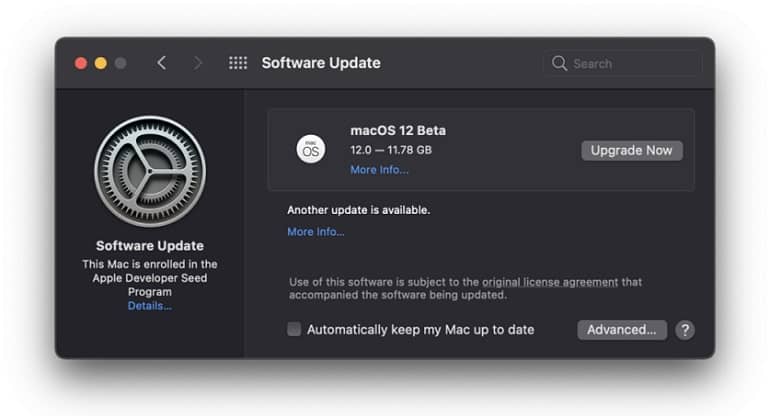Open the Details... link for the Seed Program
This screenshot has height=416, width=770.
[x=150, y=306]
